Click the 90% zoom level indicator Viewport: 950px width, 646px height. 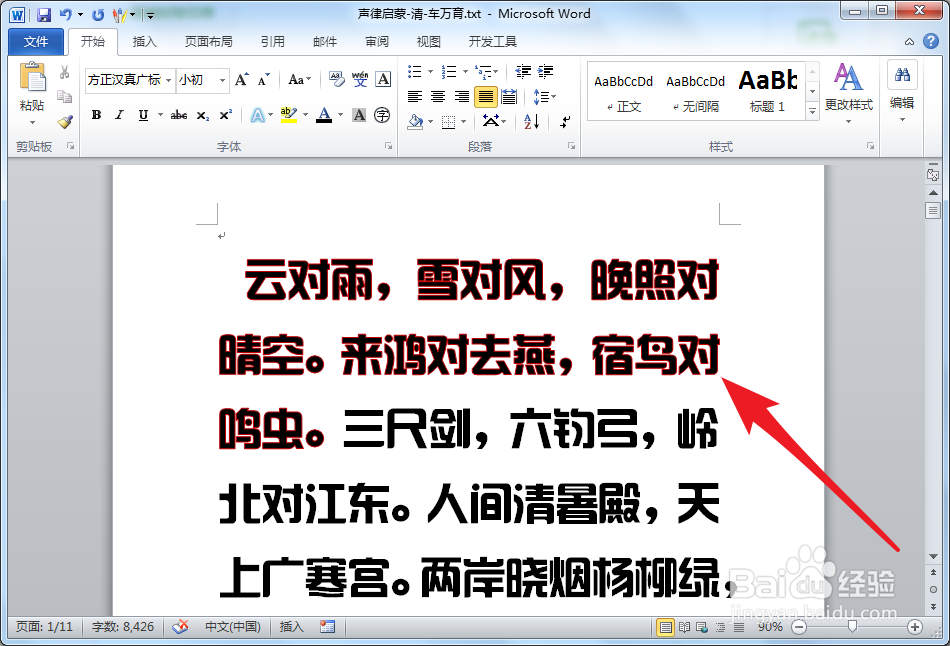[769, 627]
